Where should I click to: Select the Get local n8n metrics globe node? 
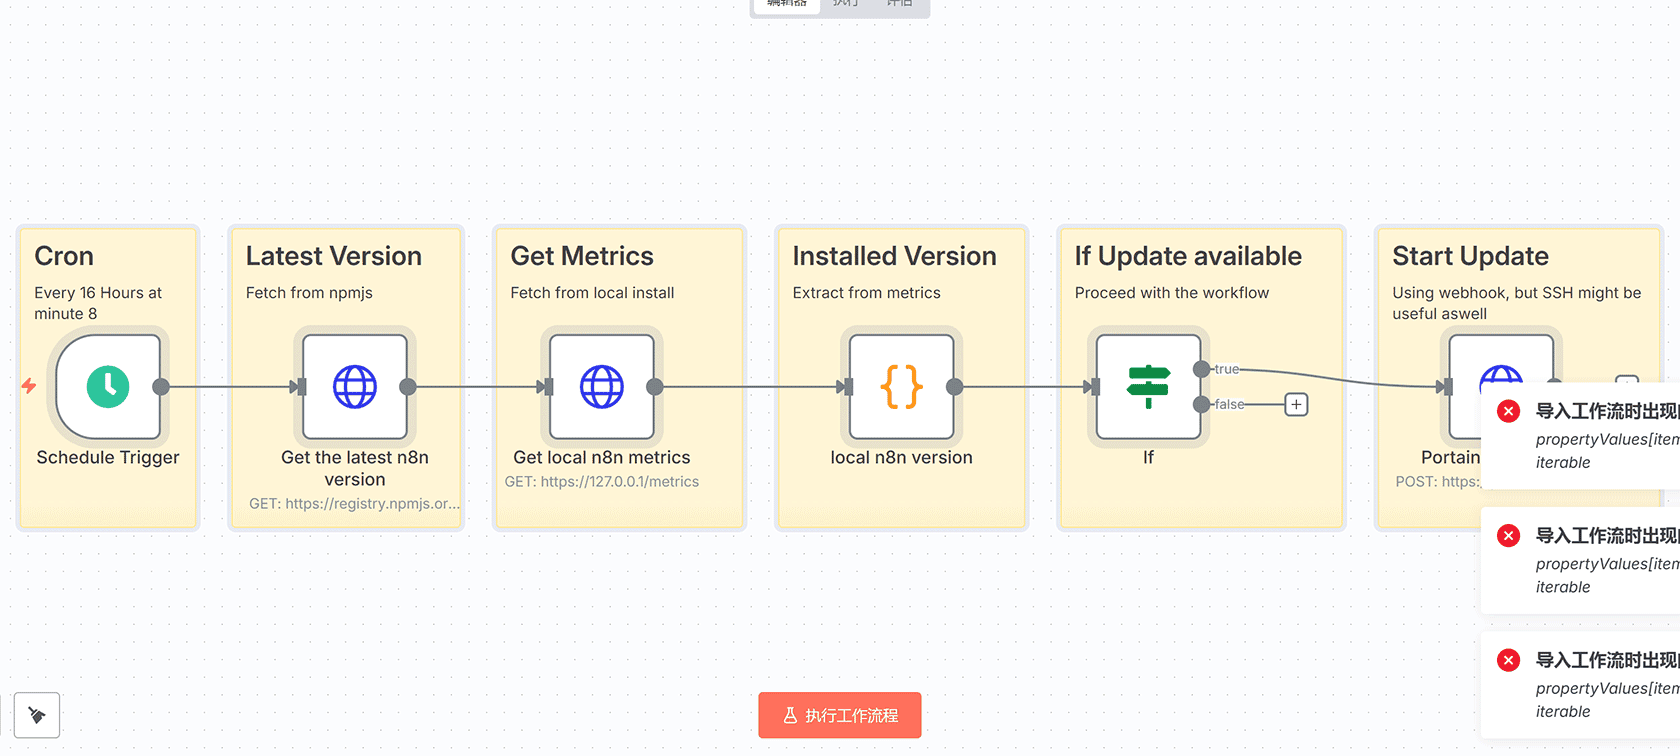pos(602,387)
